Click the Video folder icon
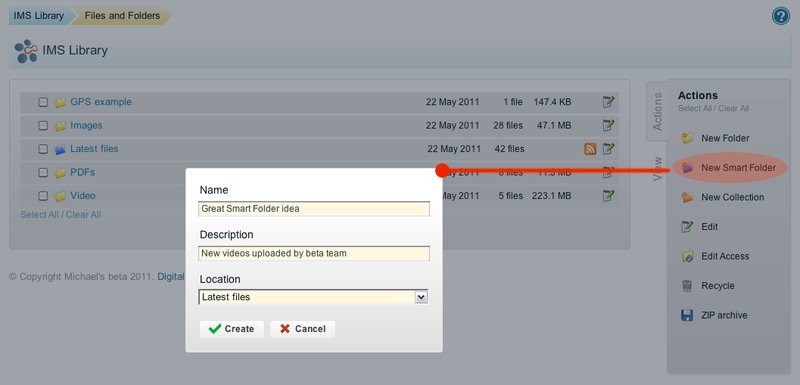 point(60,196)
